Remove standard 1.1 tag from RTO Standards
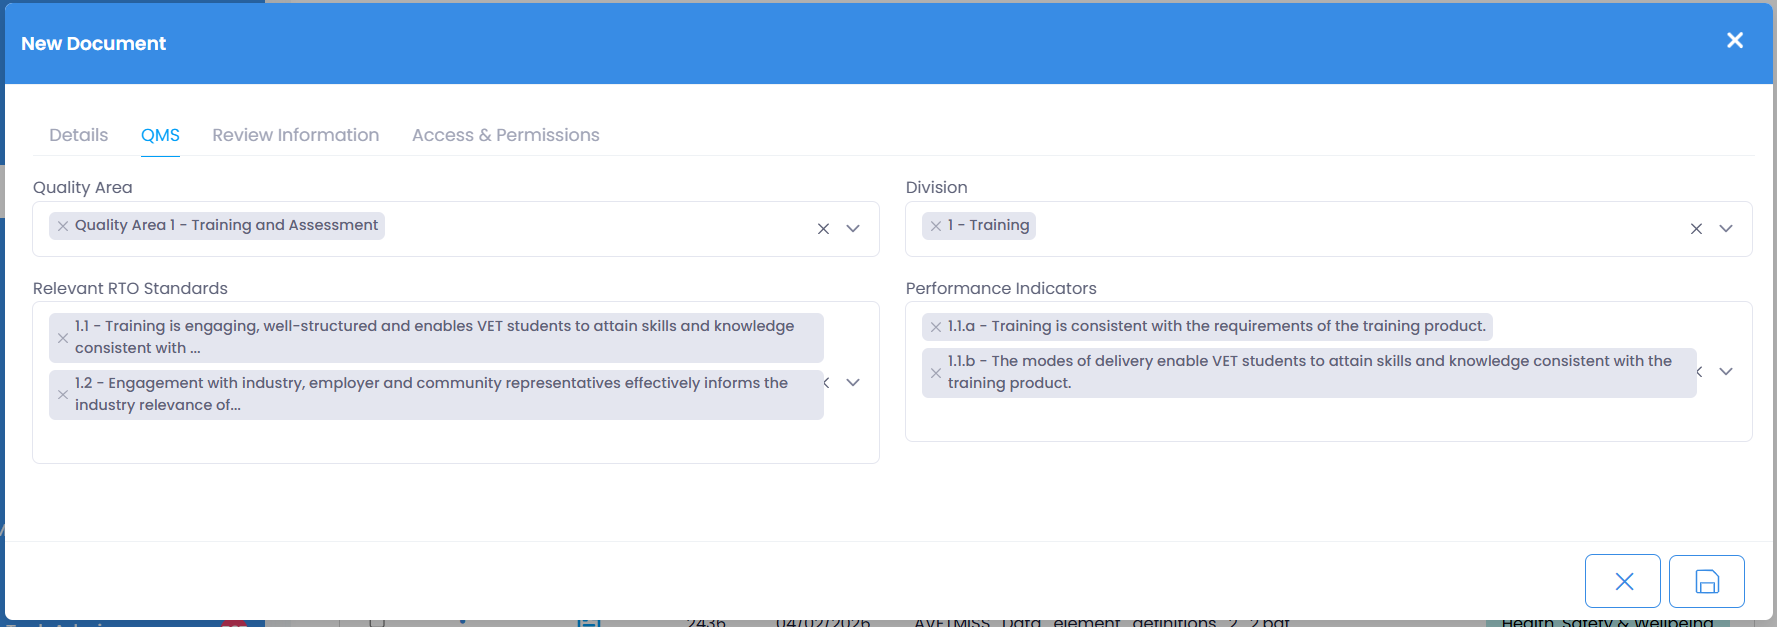The width and height of the screenshot is (1777, 627). [63, 338]
